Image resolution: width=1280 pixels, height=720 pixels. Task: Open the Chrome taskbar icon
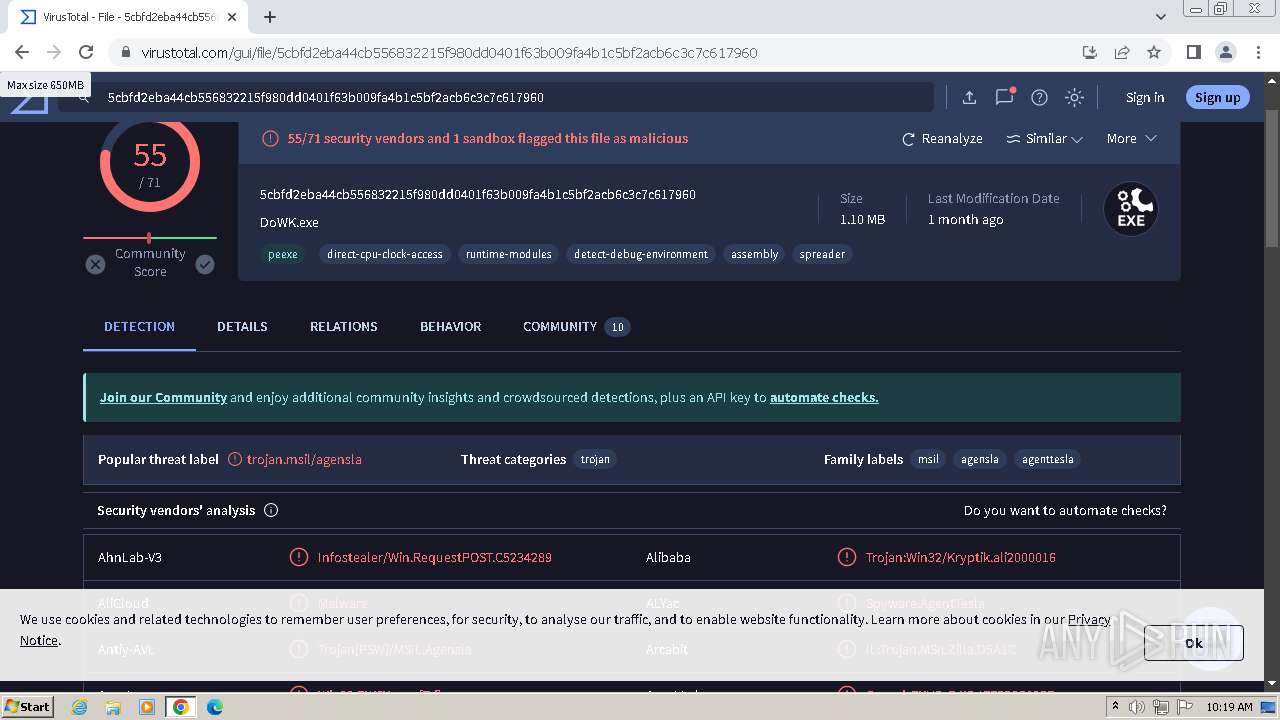point(181,707)
